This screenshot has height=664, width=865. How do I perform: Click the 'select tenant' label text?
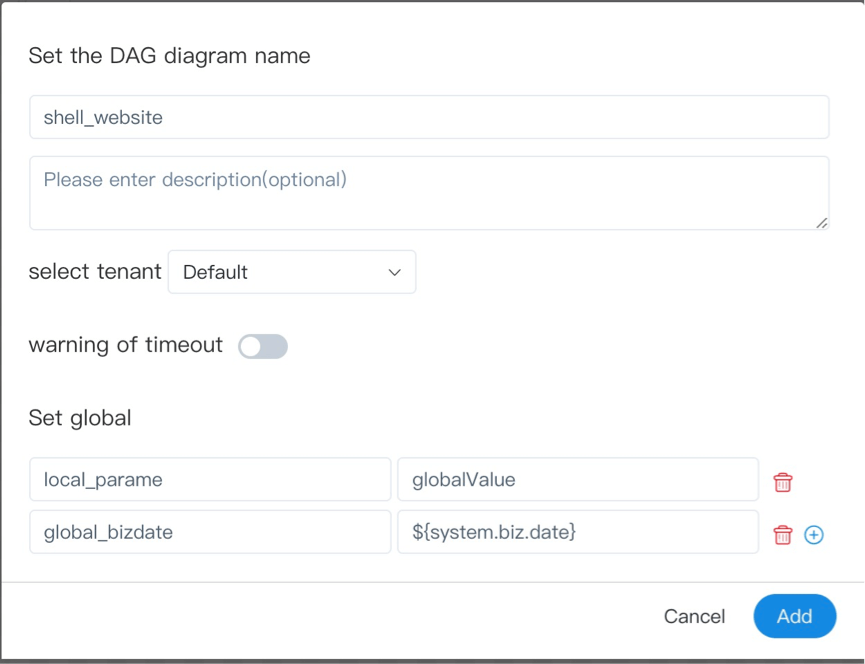pyautogui.click(x=95, y=272)
